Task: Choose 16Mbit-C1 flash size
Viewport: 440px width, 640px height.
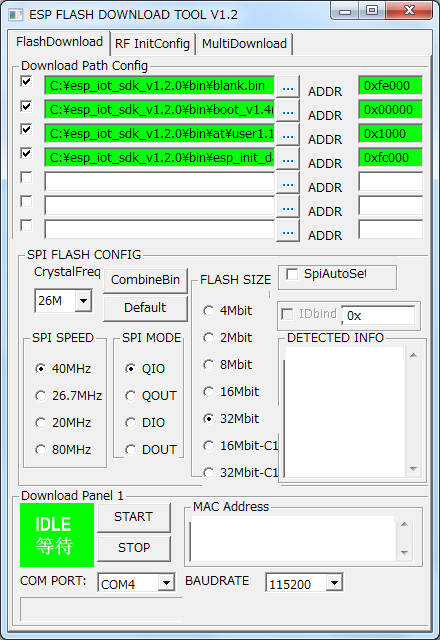Action: (x=209, y=446)
